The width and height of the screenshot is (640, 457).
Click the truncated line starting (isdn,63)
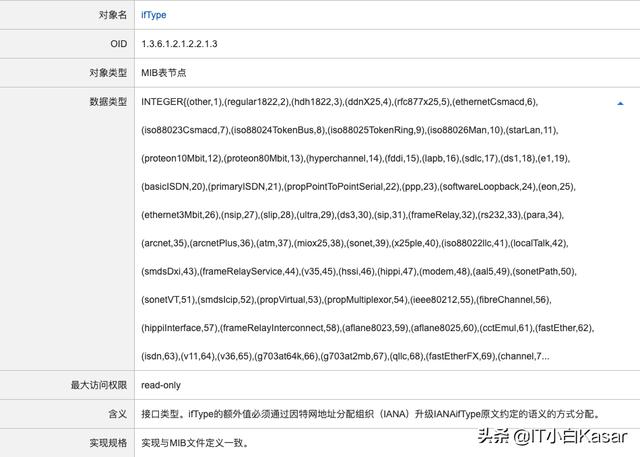[345, 356]
